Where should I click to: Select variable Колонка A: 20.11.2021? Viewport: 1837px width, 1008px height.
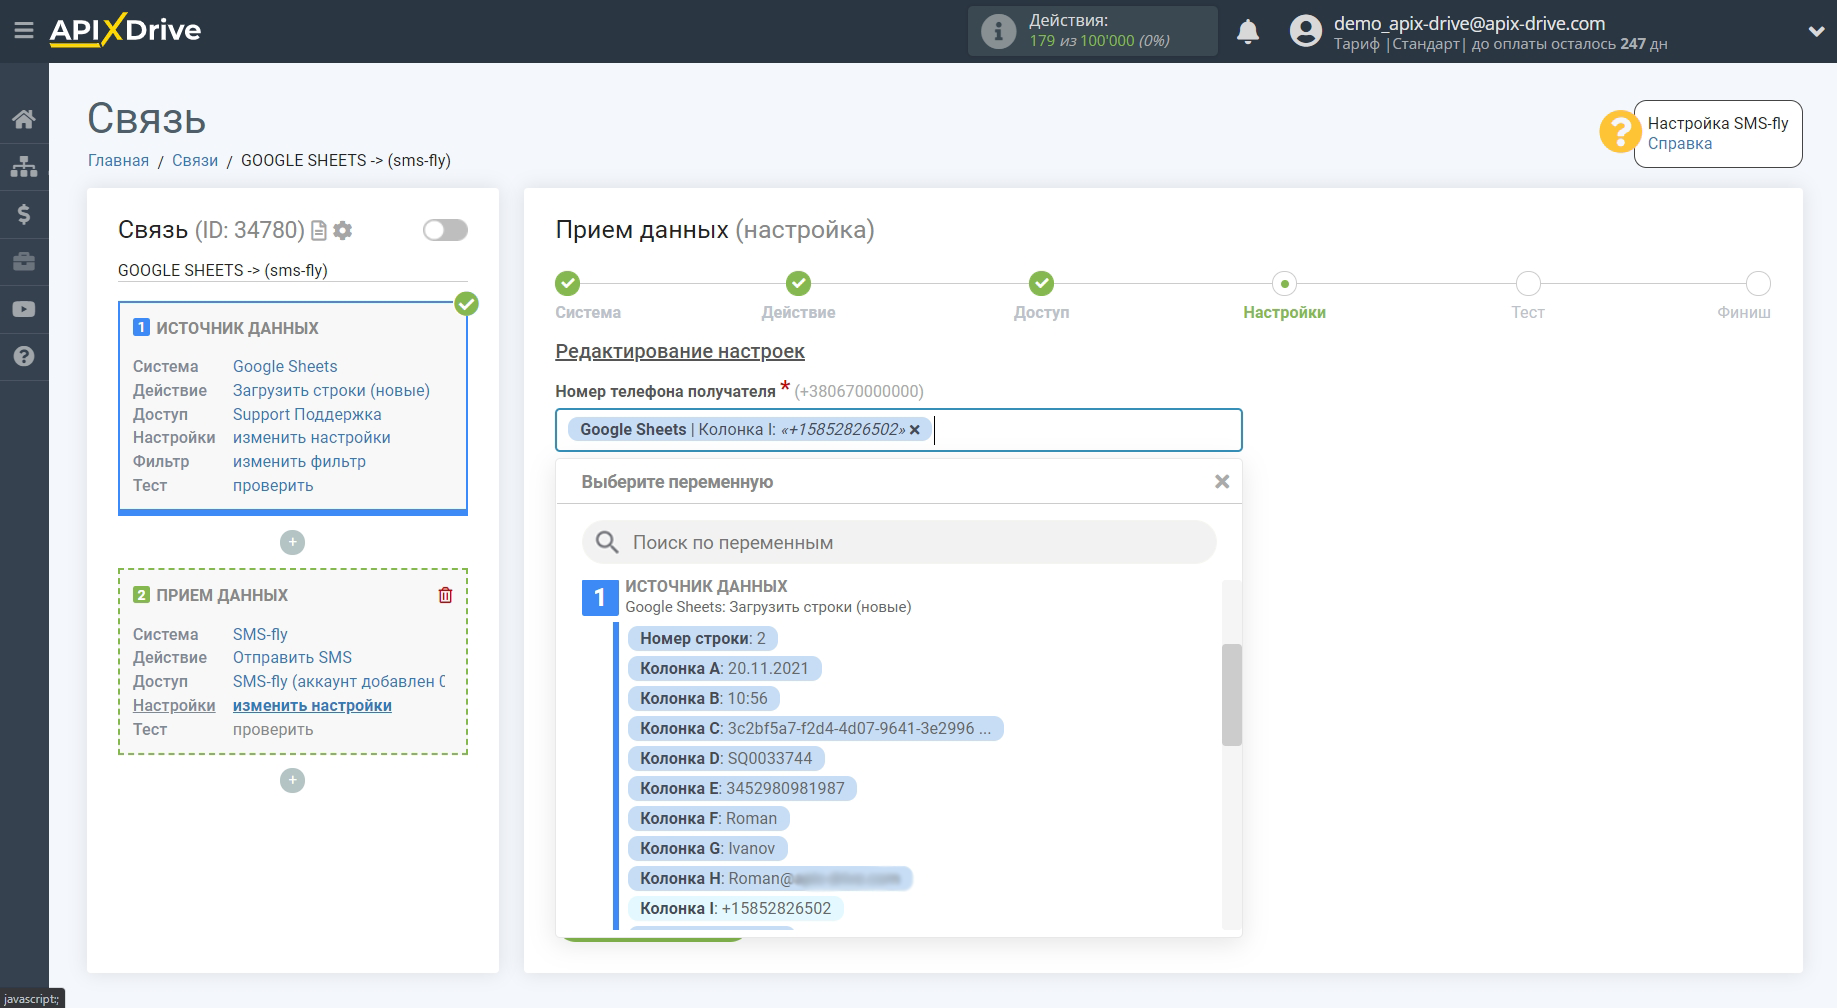(x=724, y=668)
